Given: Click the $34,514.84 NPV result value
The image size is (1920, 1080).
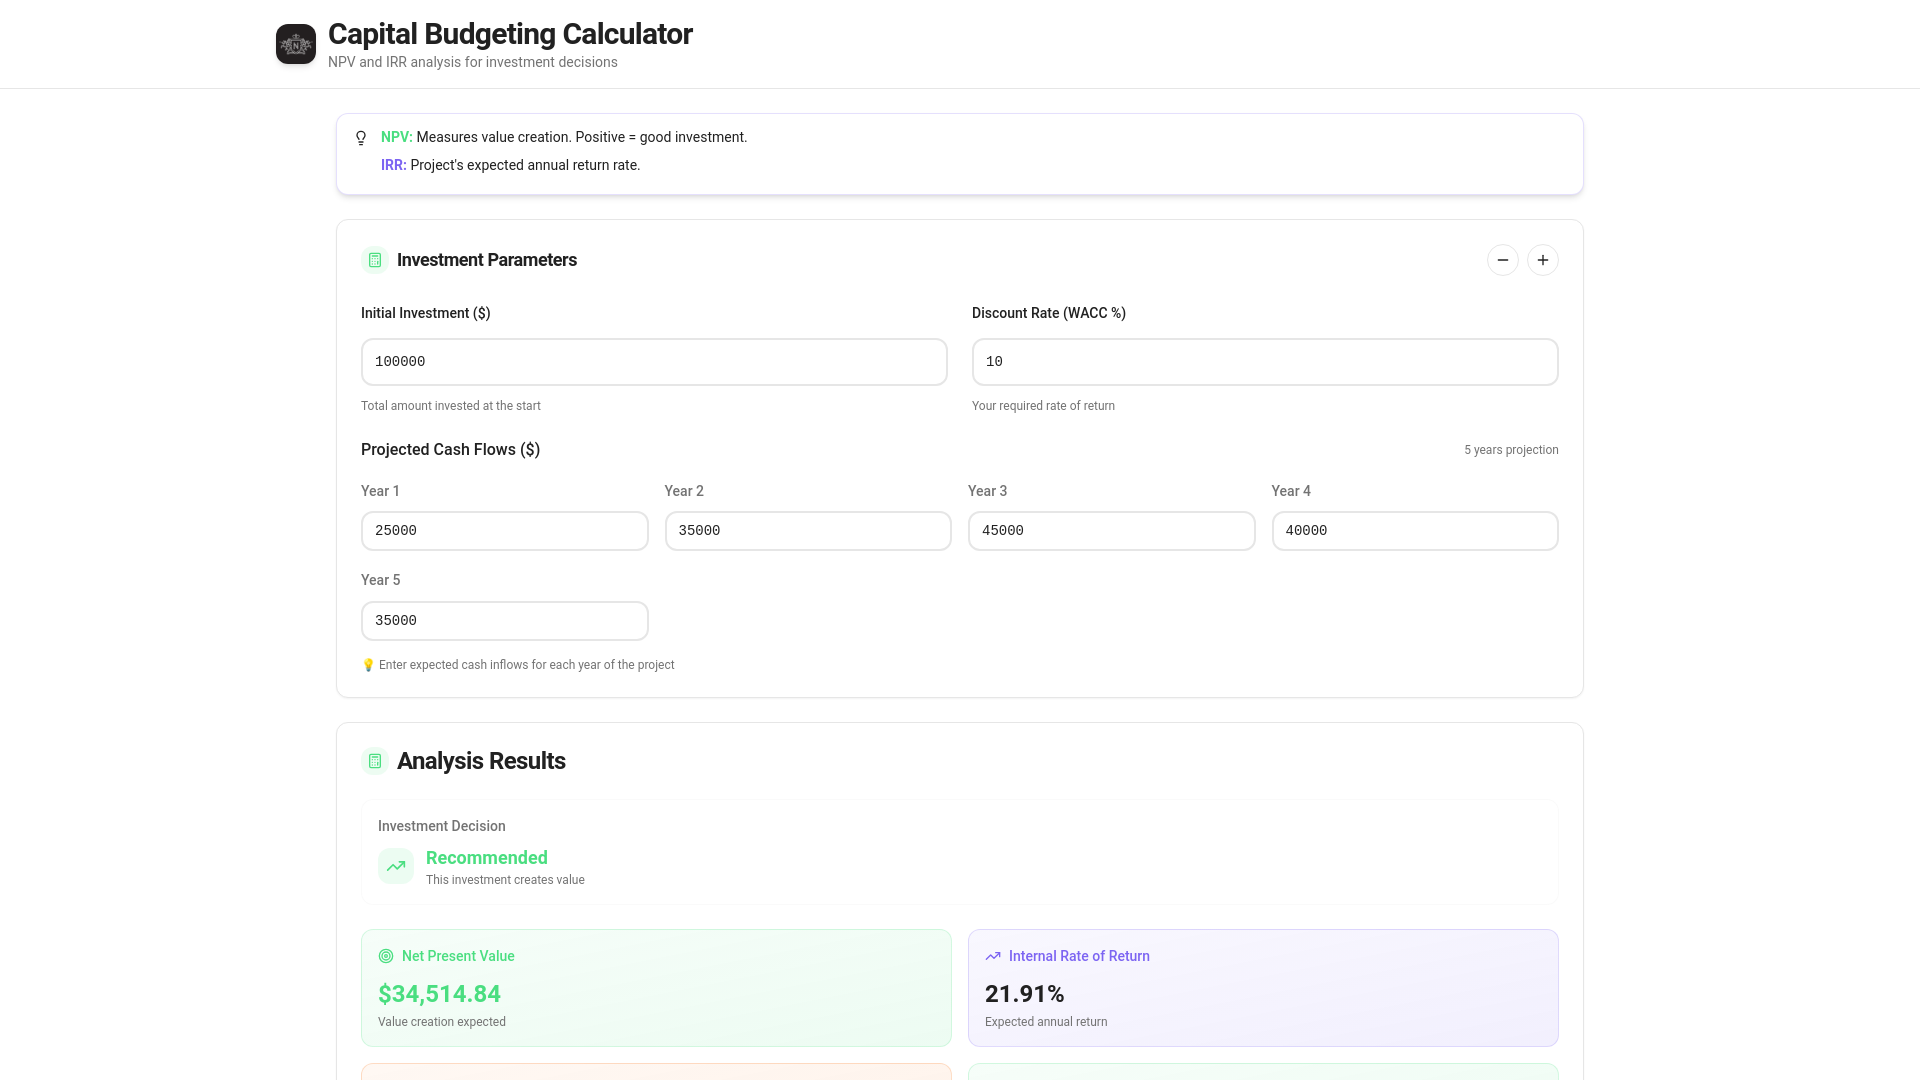Looking at the screenshot, I should coord(439,994).
